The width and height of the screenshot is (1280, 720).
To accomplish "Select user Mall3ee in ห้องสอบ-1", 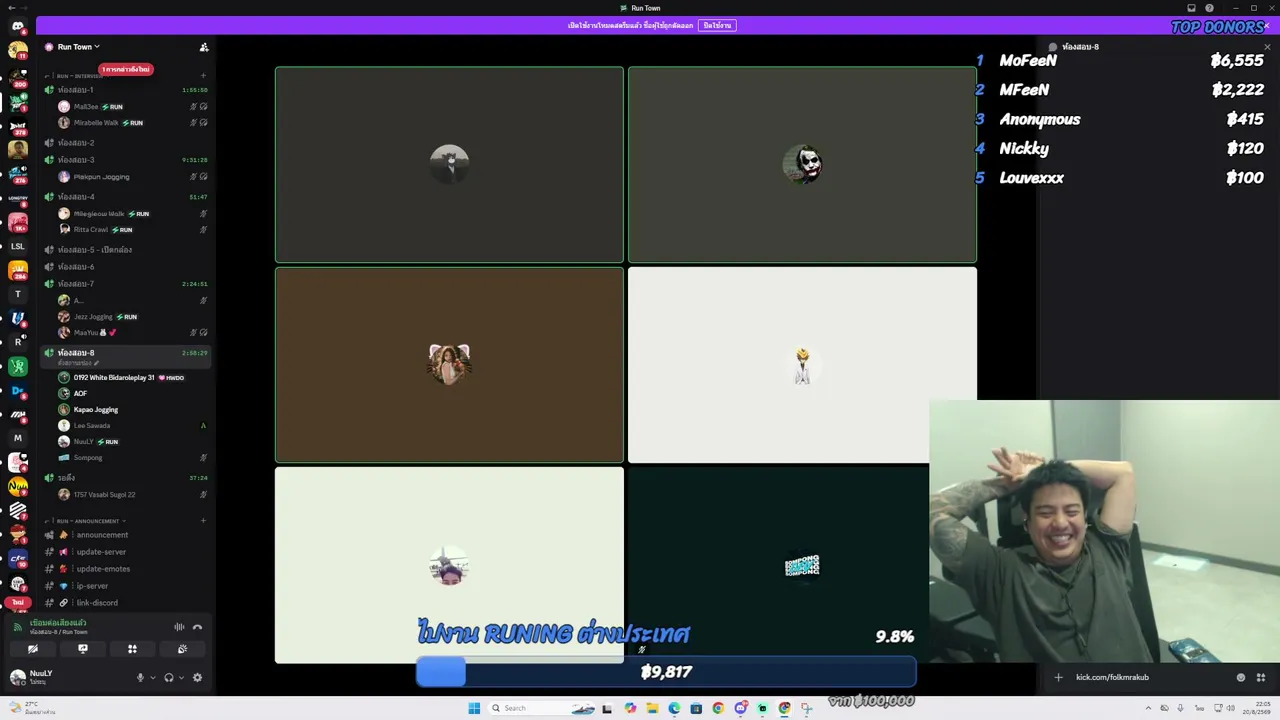I will pos(133,107).
